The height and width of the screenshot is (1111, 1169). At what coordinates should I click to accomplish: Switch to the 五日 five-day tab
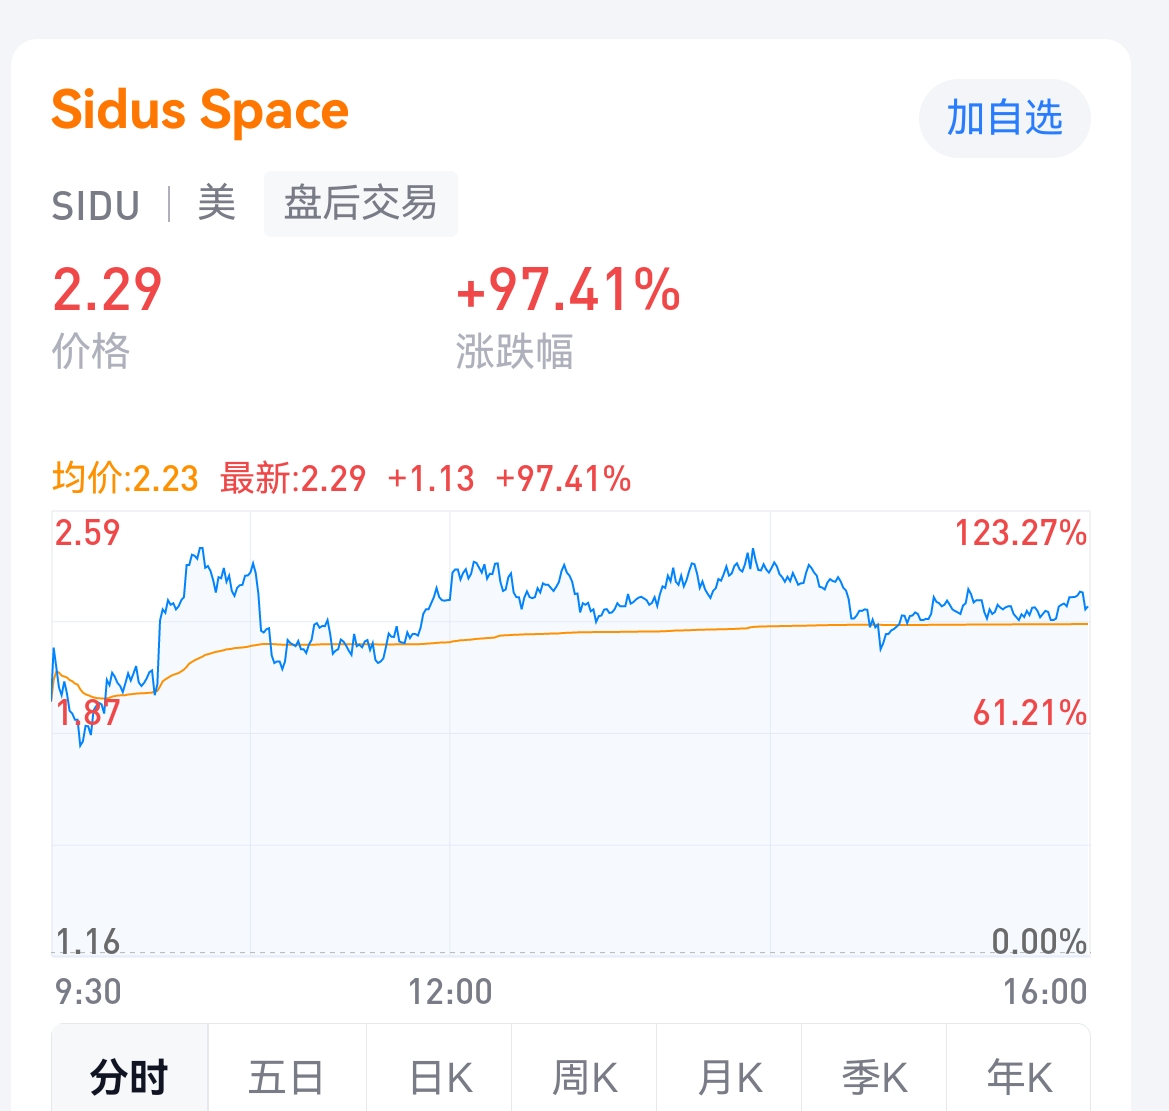click(286, 1078)
